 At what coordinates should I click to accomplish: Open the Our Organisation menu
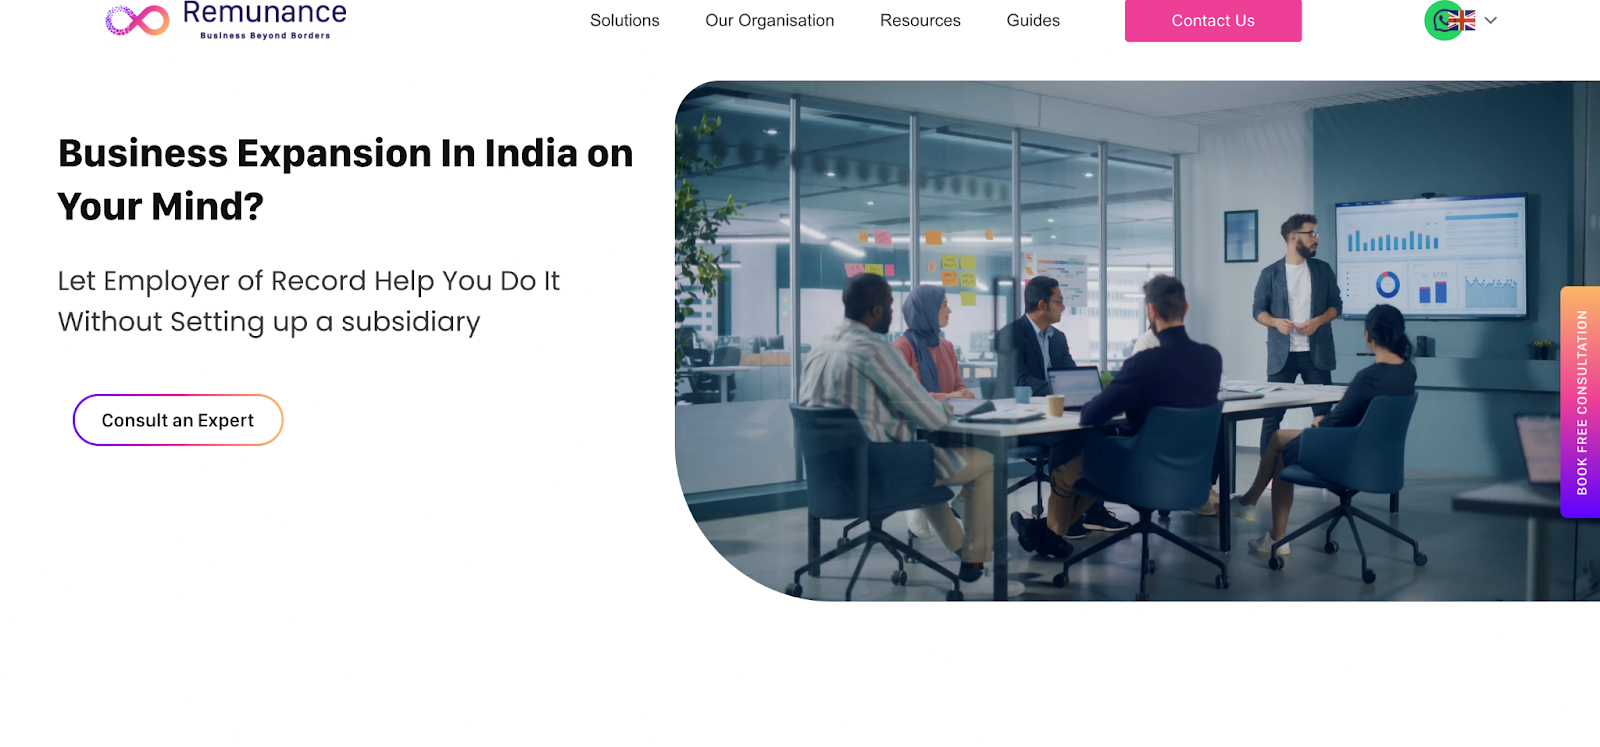pyautogui.click(x=769, y=20)
